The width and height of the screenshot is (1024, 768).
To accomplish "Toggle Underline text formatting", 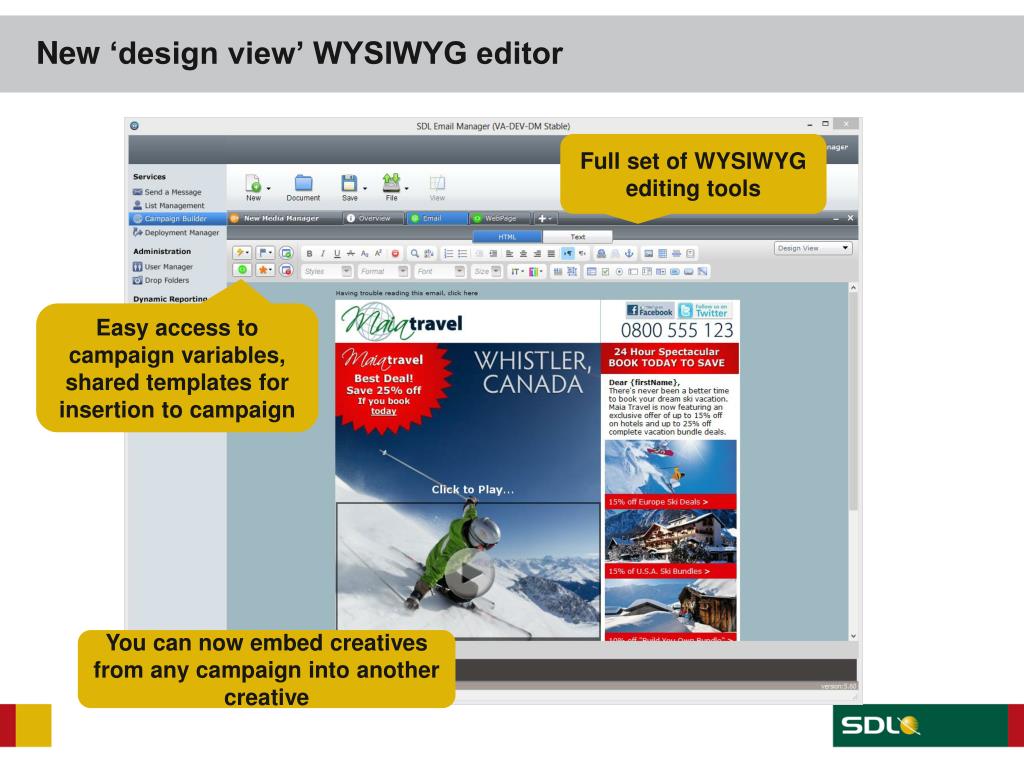I will tap(337, 253).
